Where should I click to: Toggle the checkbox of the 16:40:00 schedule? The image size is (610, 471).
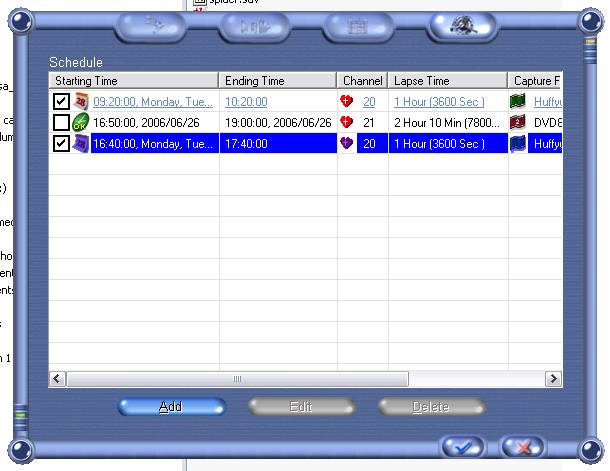click(x=61, y=143)
